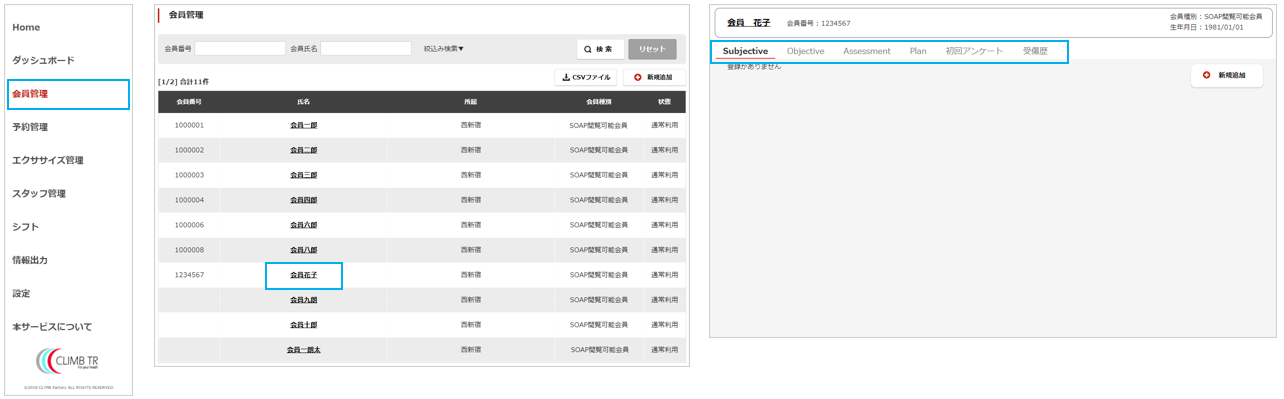The image size is (1284, 399).
Task: Switch to the Plan tab
Action: click(918, 51)
